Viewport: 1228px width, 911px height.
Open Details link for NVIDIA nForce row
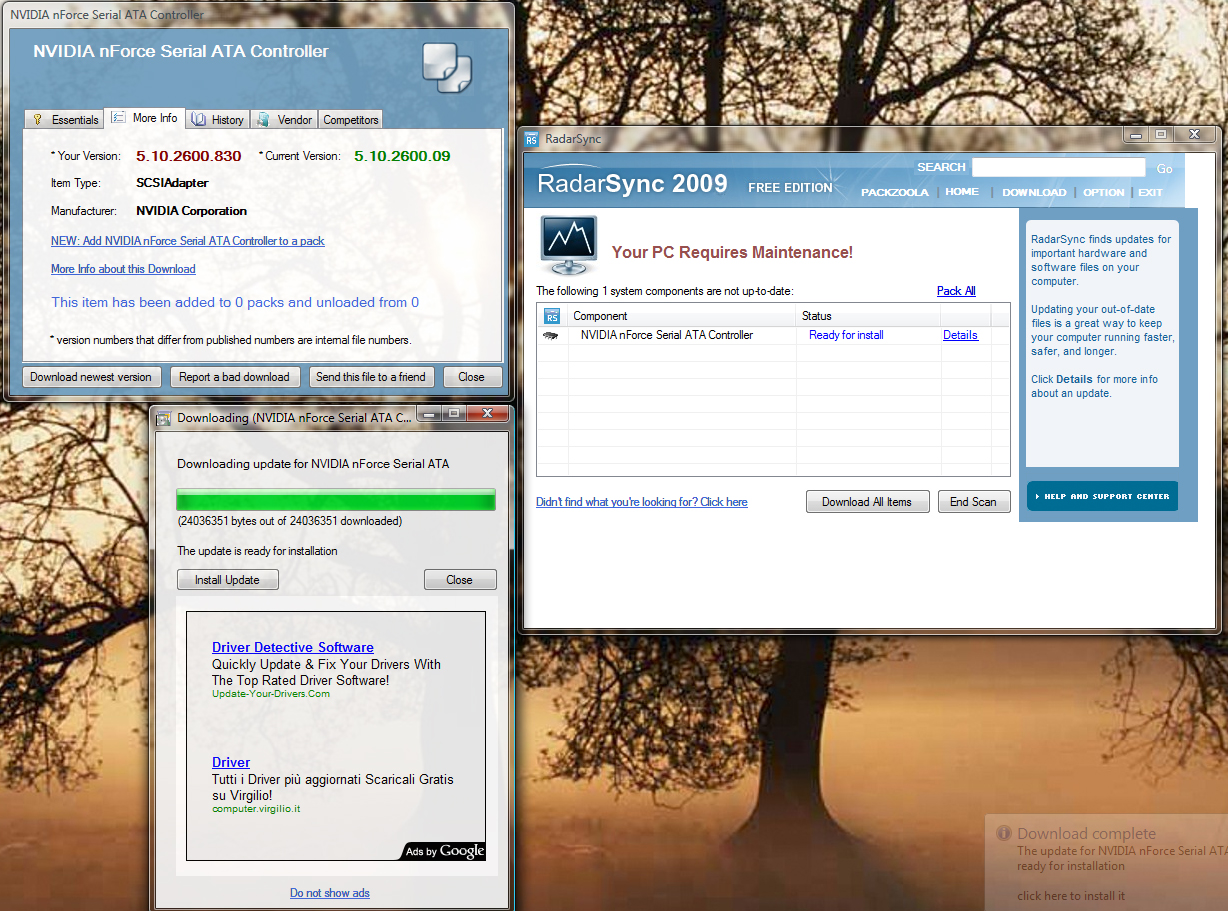960,335
